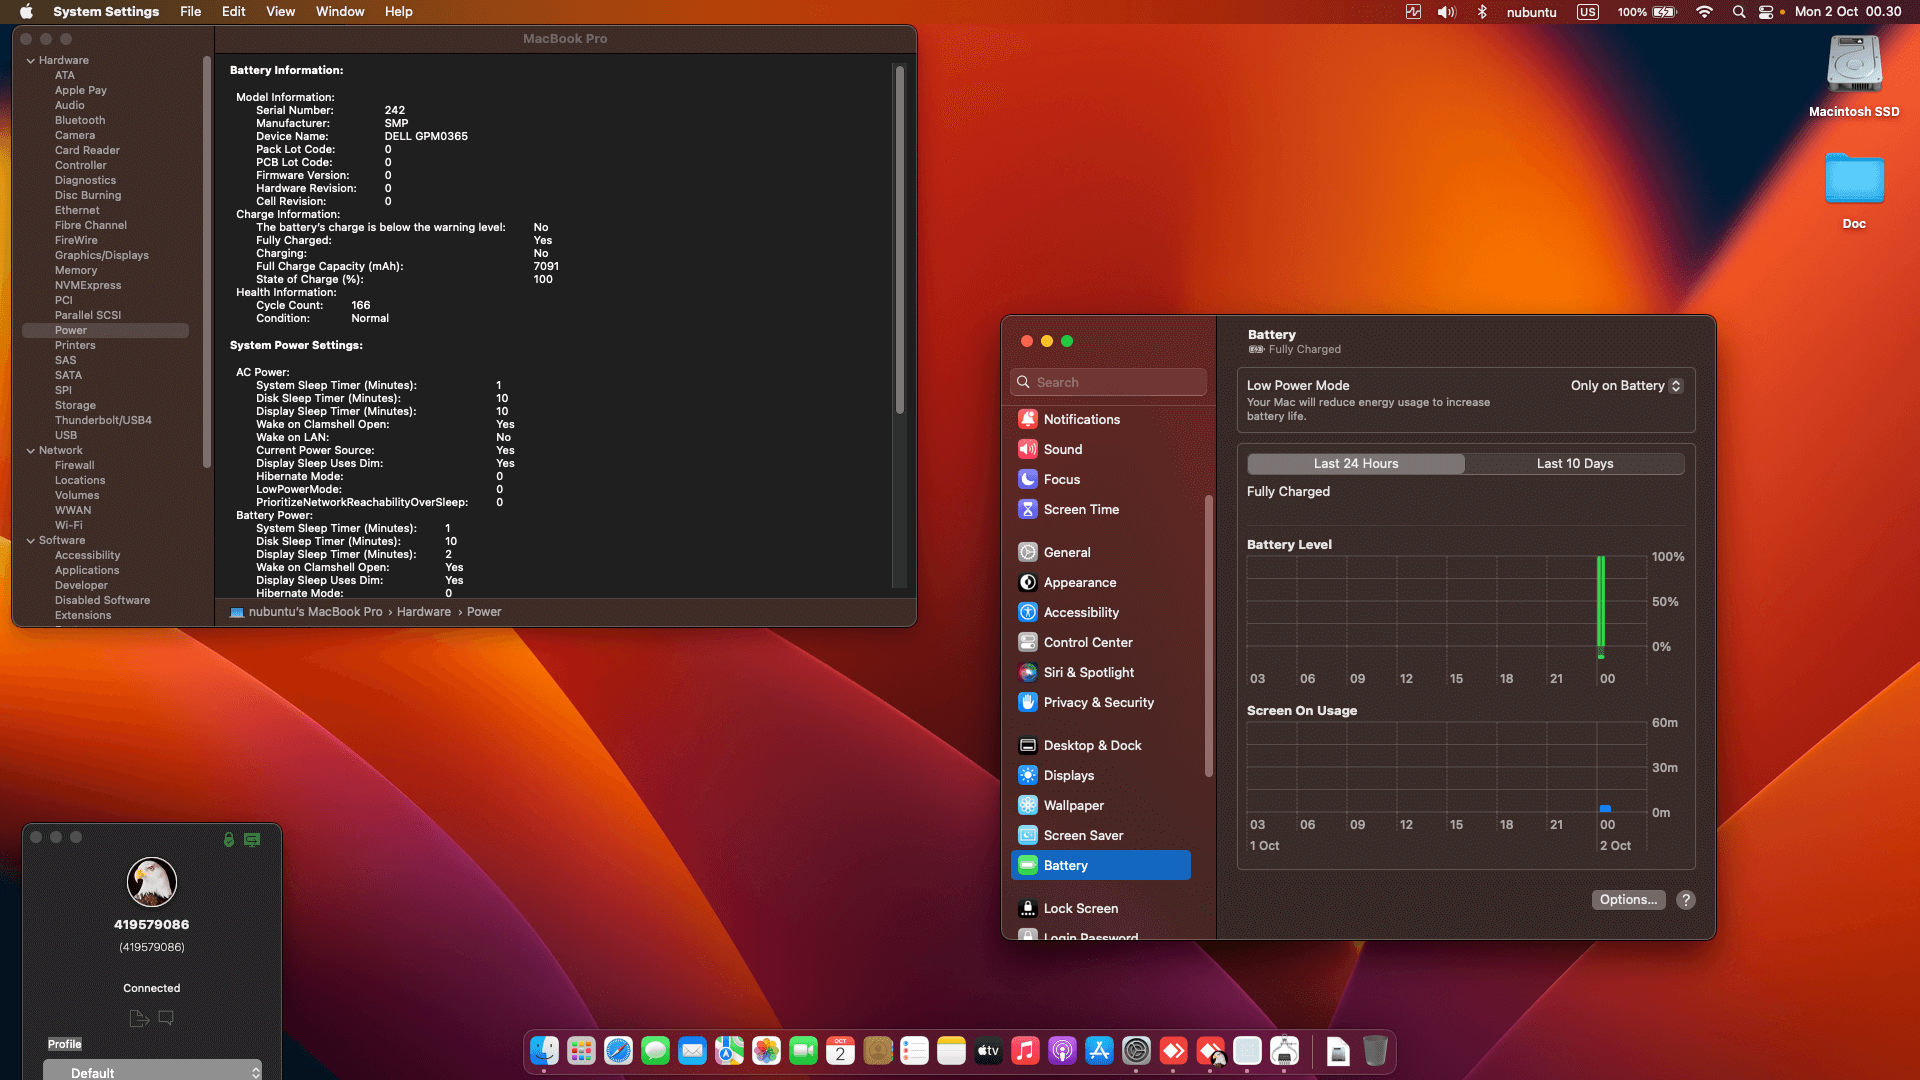Open Lock Screen settings
The height and width of the screenshot is (1080, 1920).
(1081, 908)
